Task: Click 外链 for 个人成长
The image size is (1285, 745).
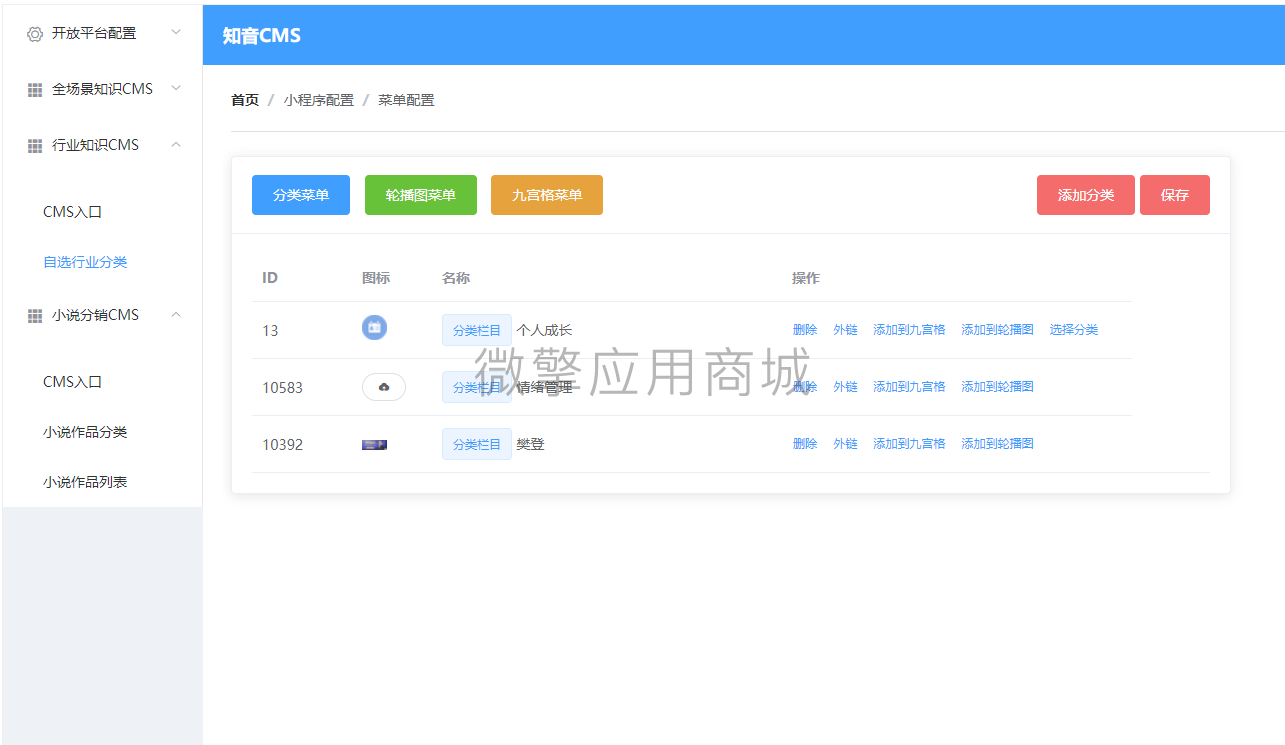Action: tap(846, 330)
